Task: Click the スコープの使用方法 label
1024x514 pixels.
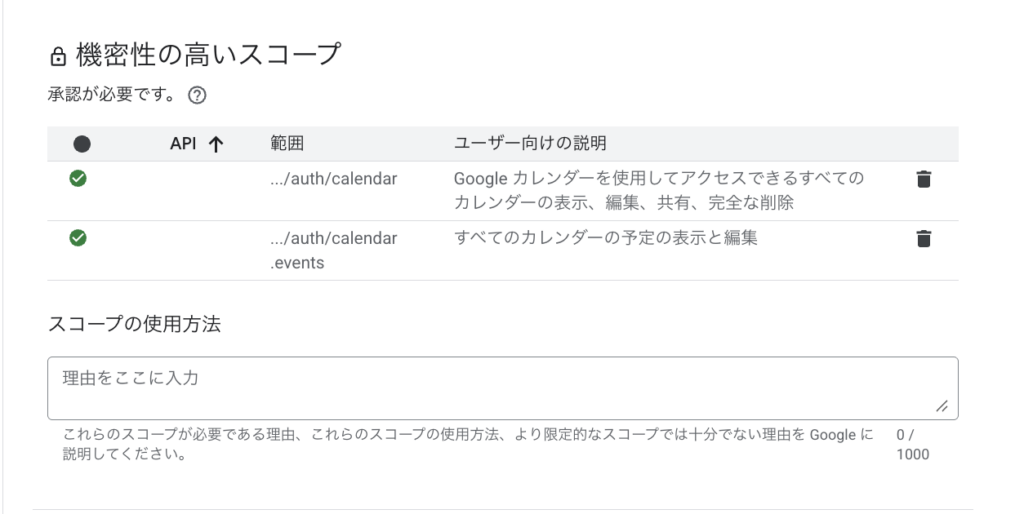Action: click(134, 323)
